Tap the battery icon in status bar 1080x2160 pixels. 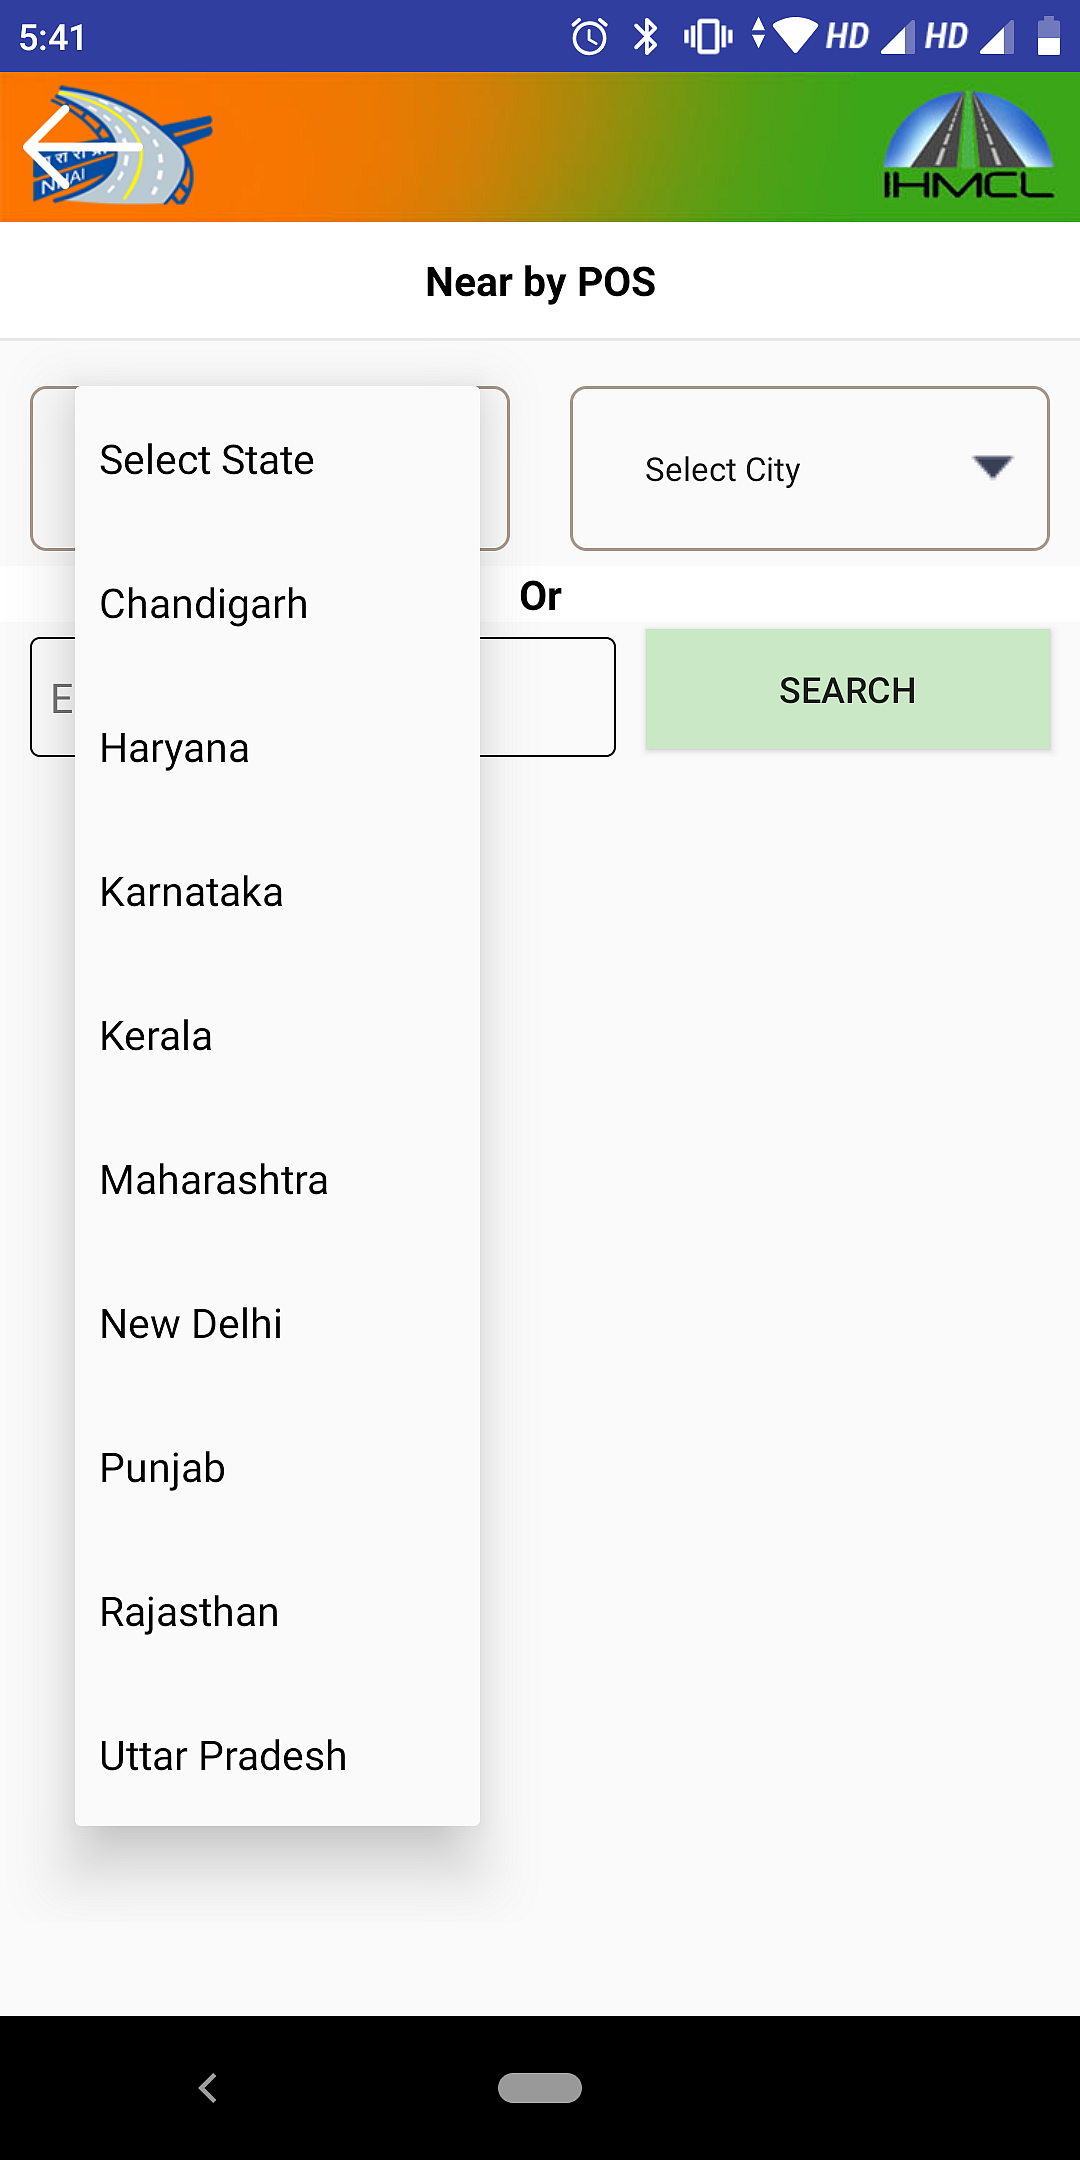(x=1048, y=36)
